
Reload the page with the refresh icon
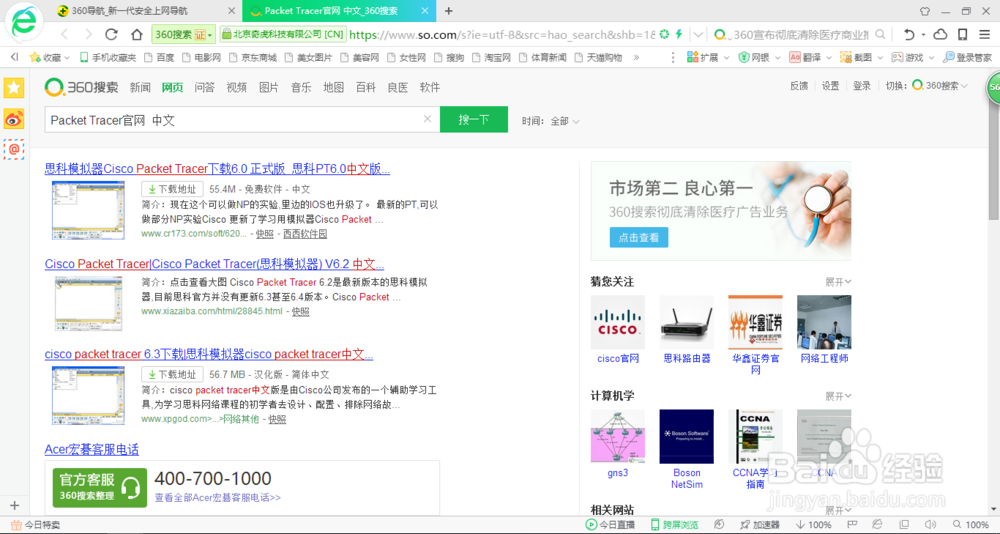[x=112, y=34]
